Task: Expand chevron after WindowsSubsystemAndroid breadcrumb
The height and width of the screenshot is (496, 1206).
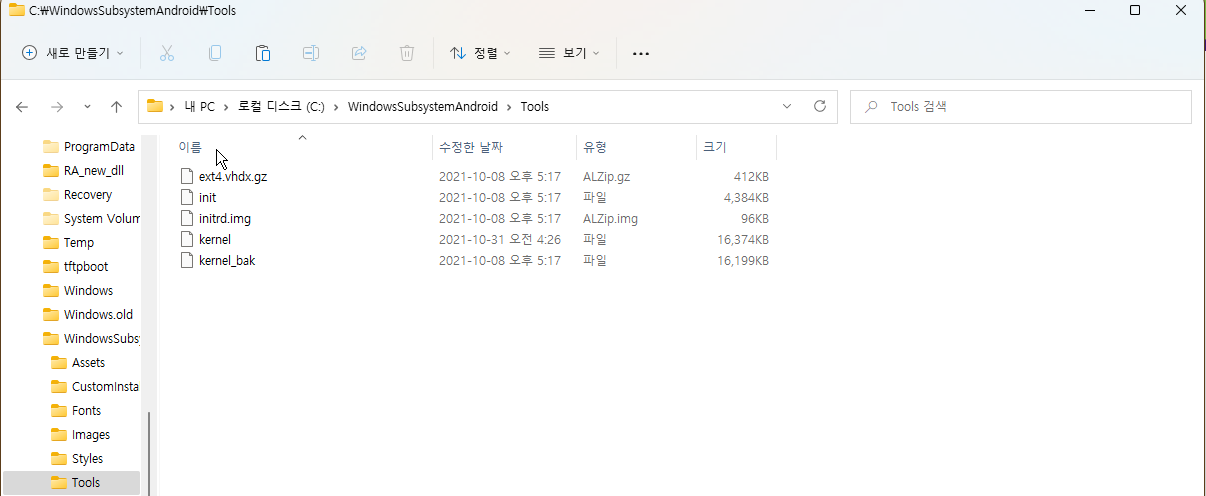Action: pyautogui.click(x=509, y=106)
